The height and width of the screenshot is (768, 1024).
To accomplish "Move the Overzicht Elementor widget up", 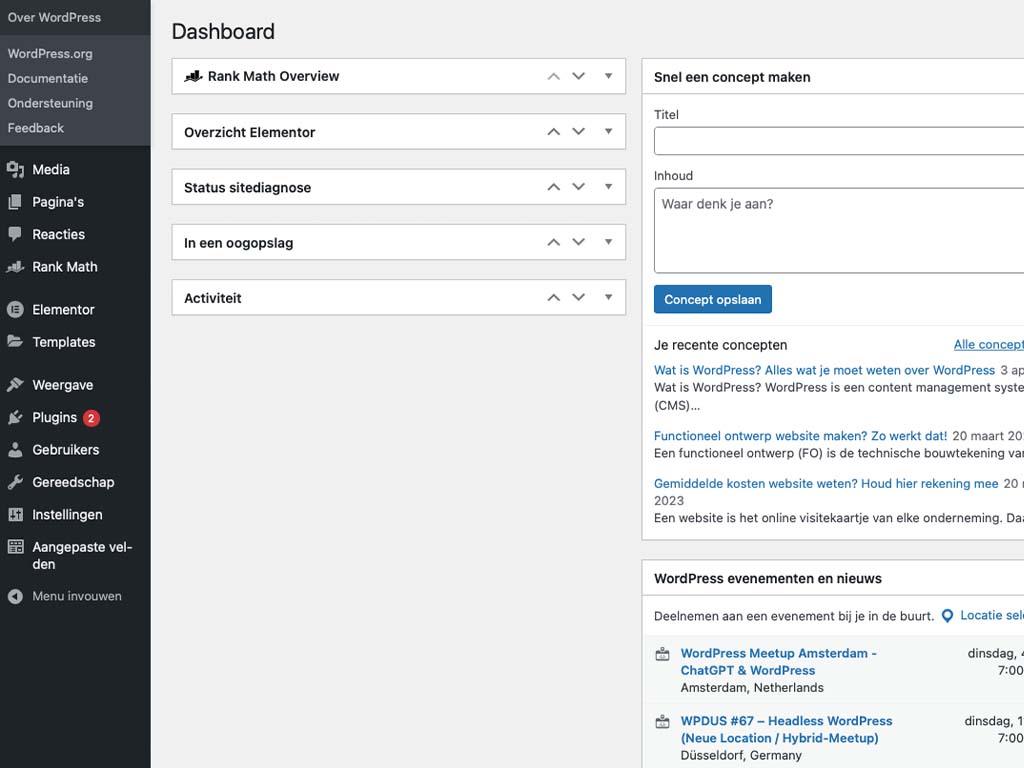I will click(552, 131).
